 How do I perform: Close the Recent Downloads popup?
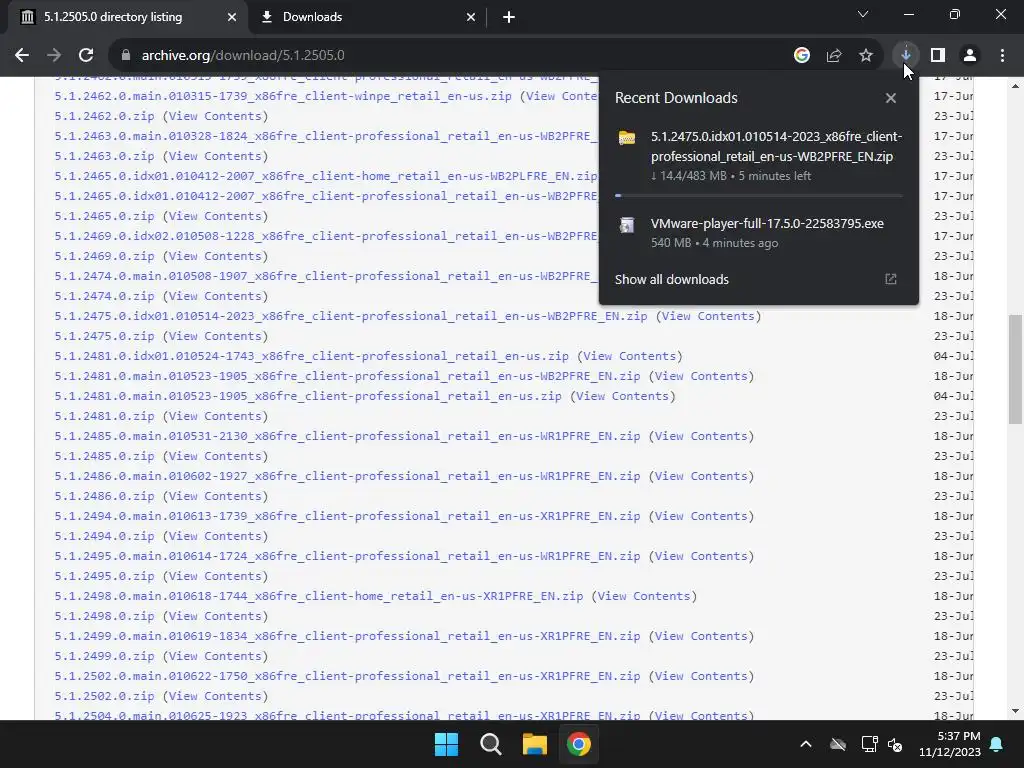pyautogui.click(x=891, y=98)
